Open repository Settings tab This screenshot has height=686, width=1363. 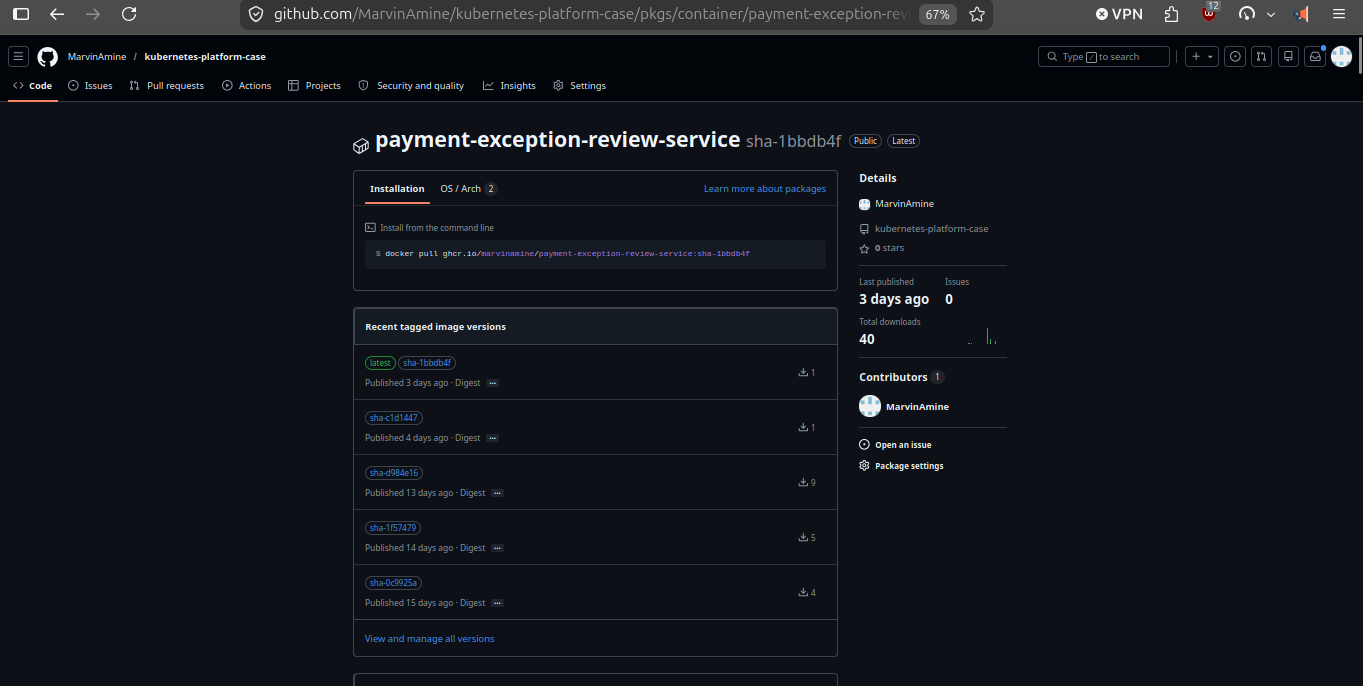click(x=580, y=86)
